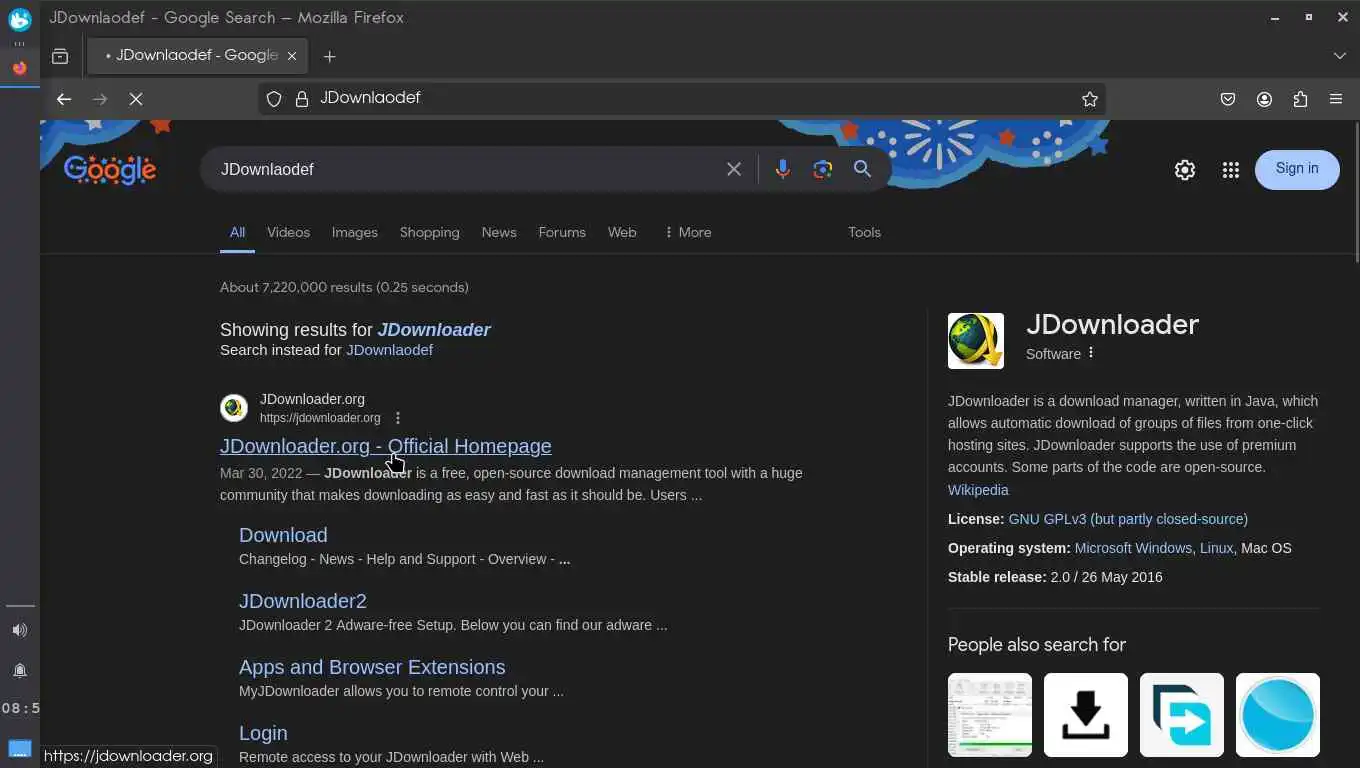Click the Sign in button
The image size is (1360, 768).
1297,169
